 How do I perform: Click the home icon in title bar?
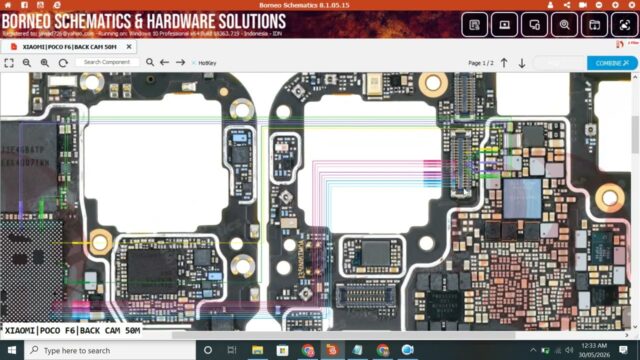click(x=8, y=5)
